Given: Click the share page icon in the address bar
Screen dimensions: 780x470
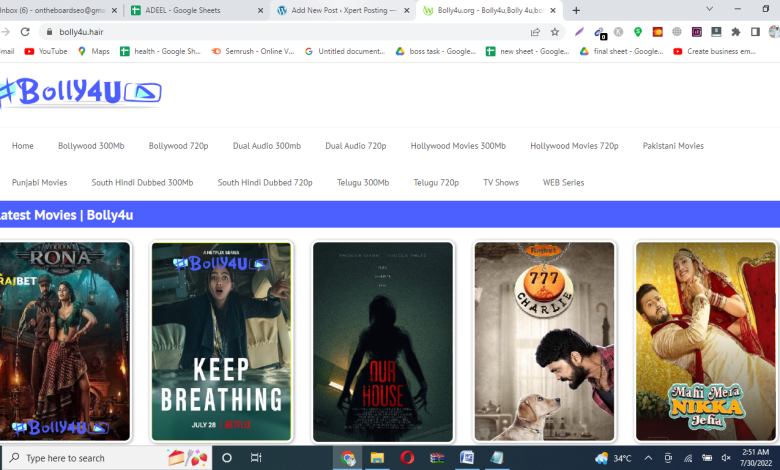Looking at the screenshot, I should (x=535, y=32).
